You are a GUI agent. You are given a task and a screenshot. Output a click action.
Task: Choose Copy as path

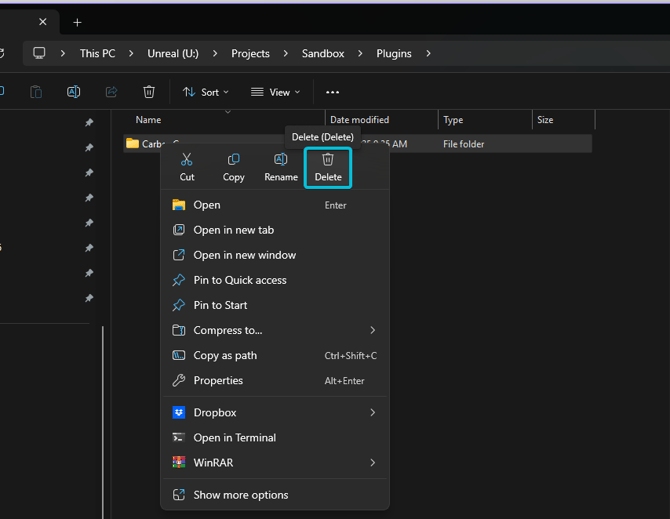click(275, 355)
